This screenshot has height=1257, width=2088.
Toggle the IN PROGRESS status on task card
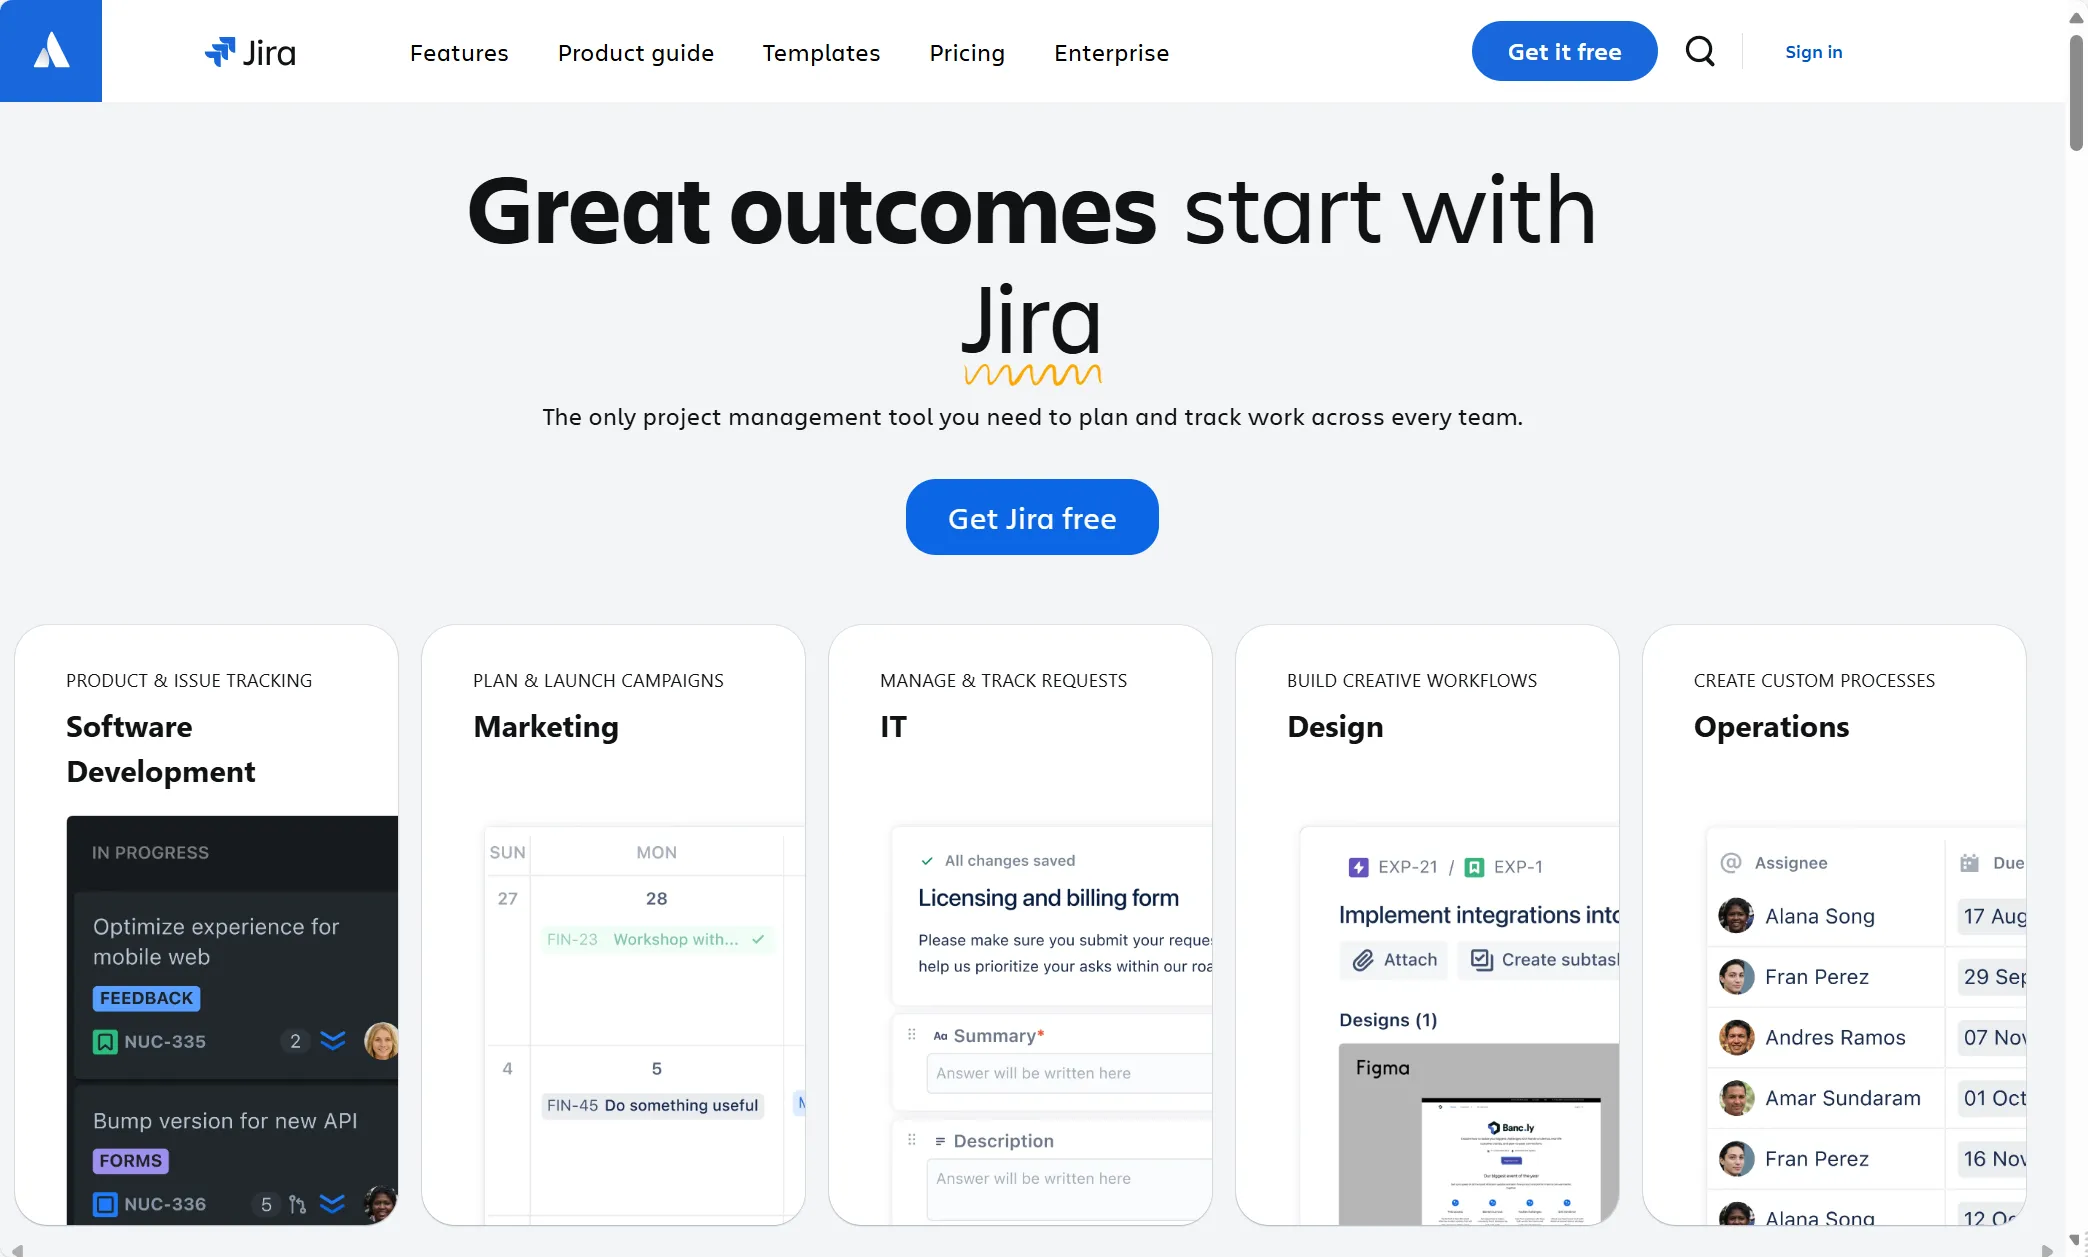[x=148, y=851]
